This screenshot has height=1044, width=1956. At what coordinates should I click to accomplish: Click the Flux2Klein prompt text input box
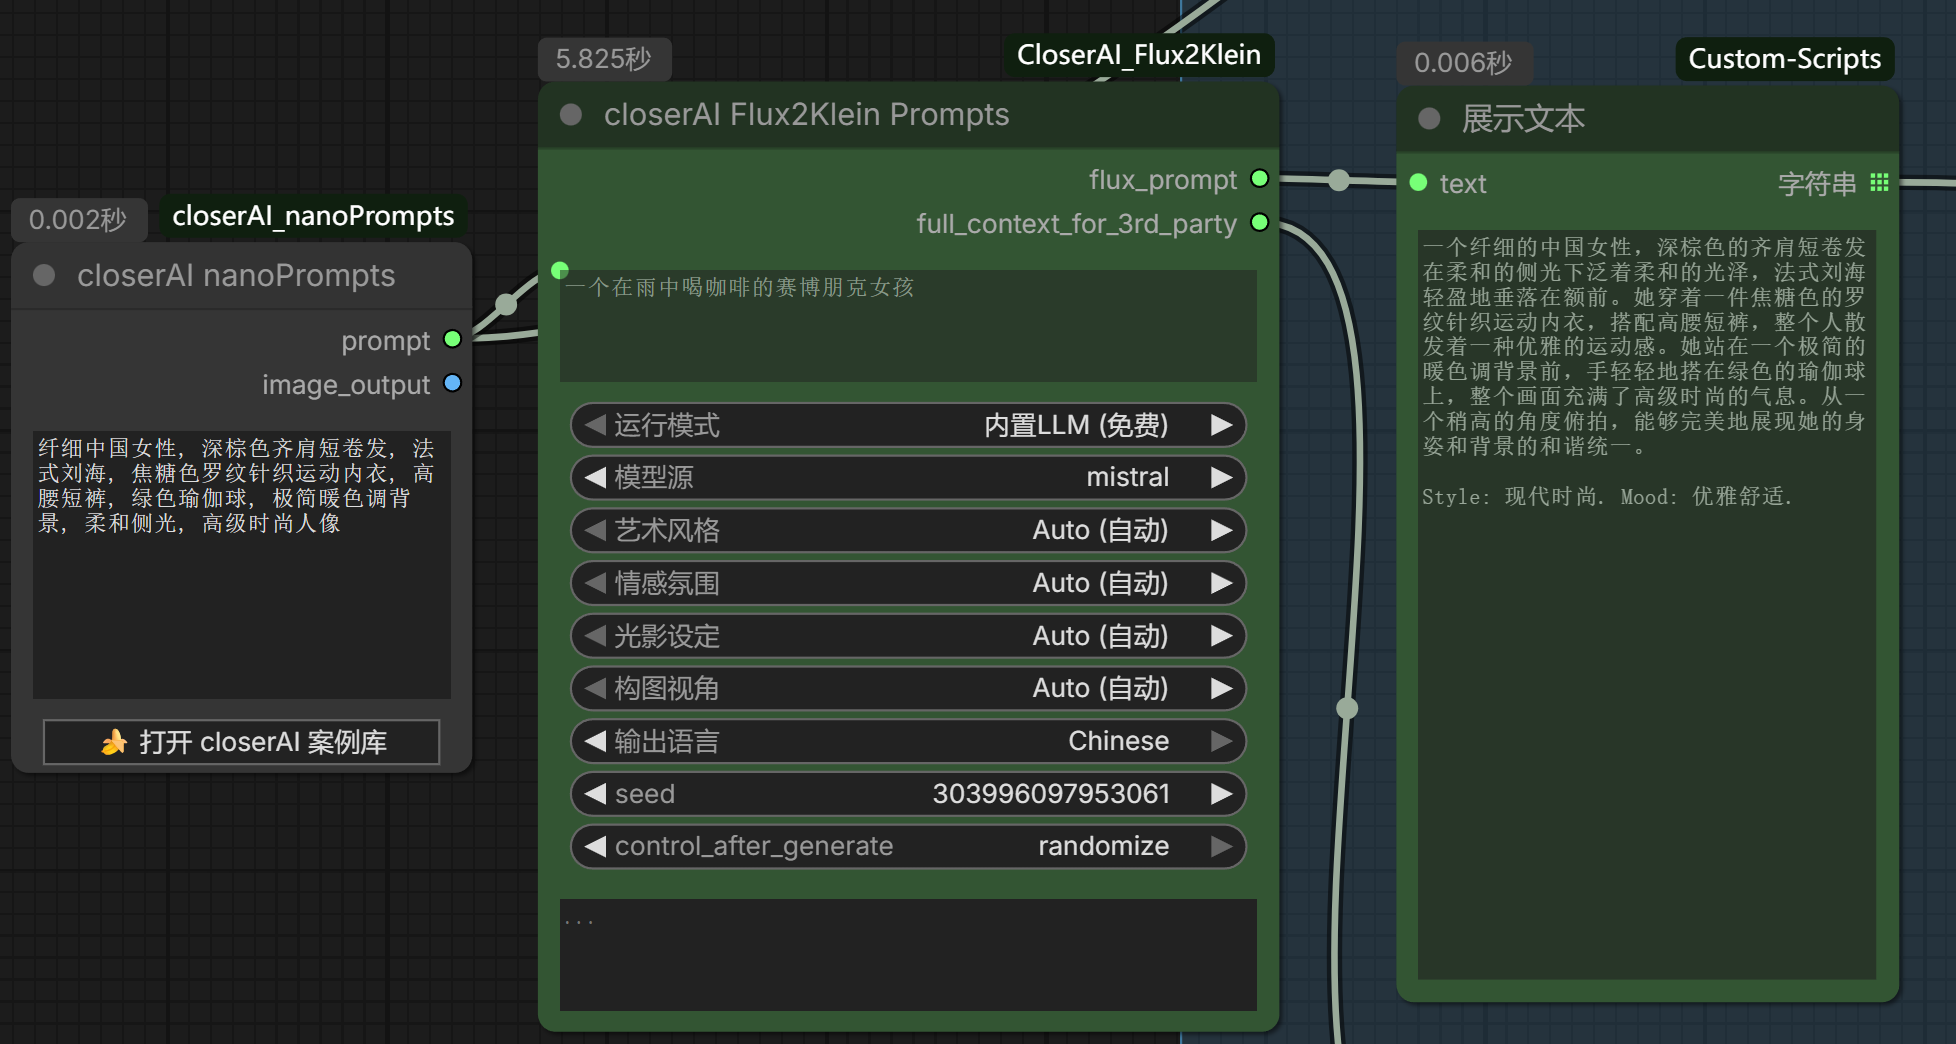(x=907, y=326)
